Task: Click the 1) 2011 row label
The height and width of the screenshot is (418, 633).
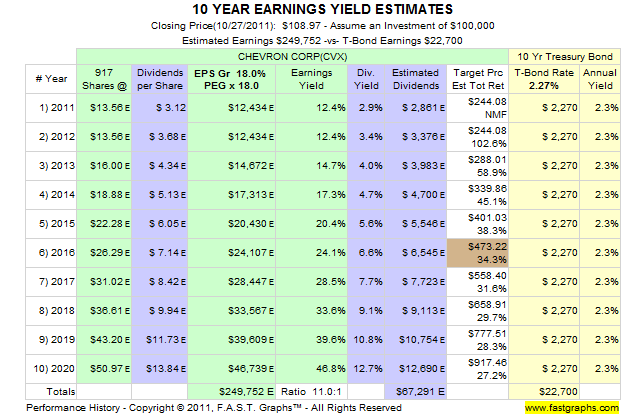Action: click(x=51, y=108)
